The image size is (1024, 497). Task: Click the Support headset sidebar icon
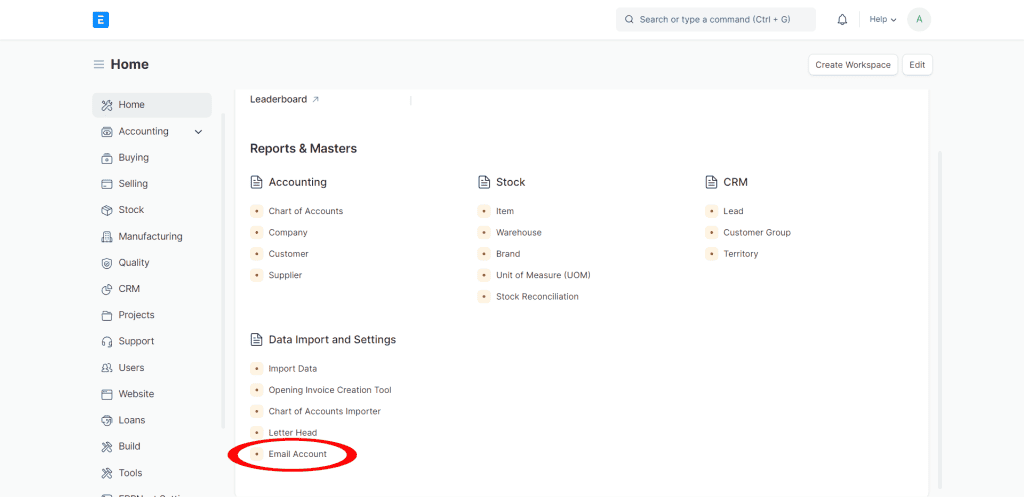coord(107,342)
